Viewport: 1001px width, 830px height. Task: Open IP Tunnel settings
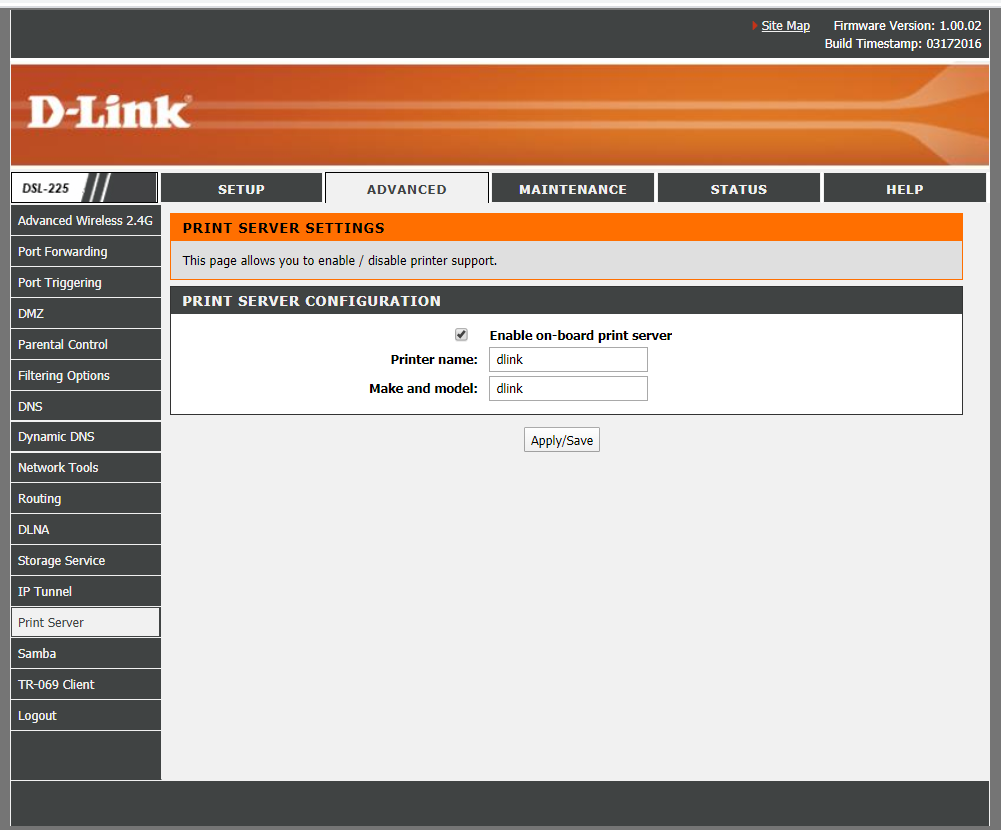point(86,591)
